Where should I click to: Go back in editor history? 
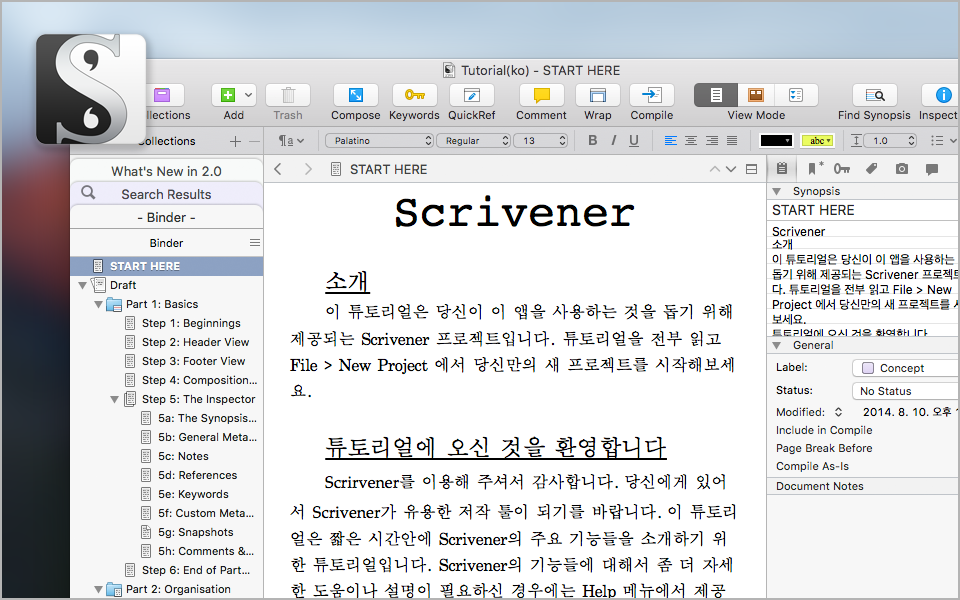coord(278,169)
